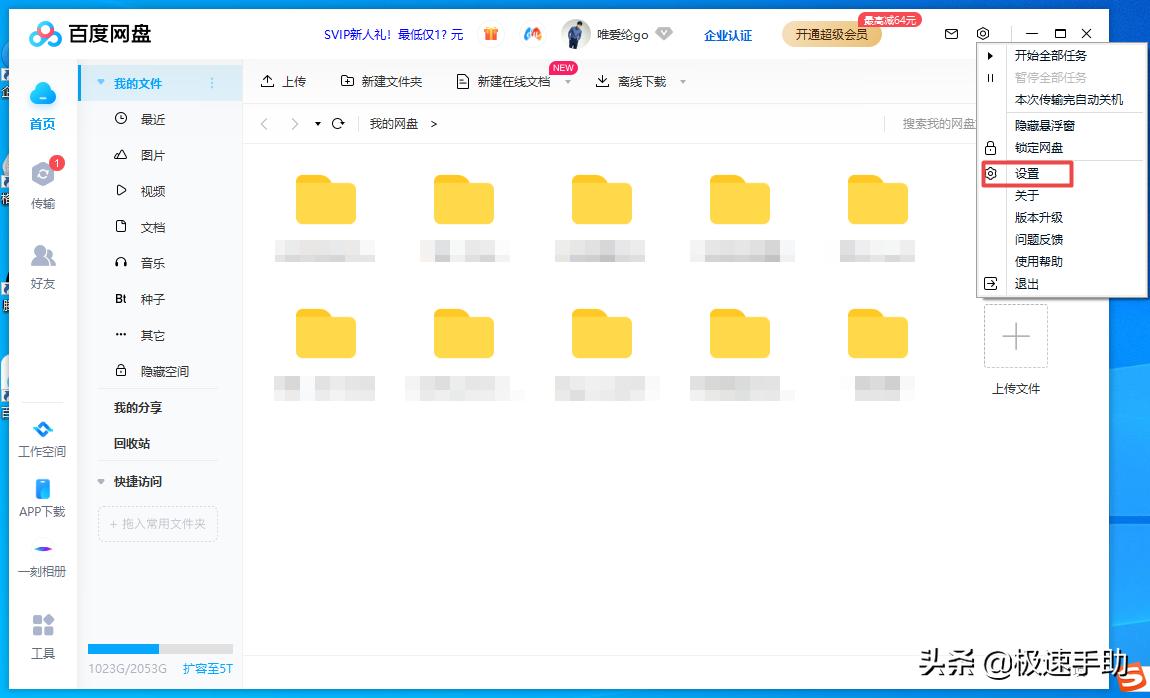1150x698 pixels.
Task: Click the 百度网盘 logo
Action: (89, 34)
